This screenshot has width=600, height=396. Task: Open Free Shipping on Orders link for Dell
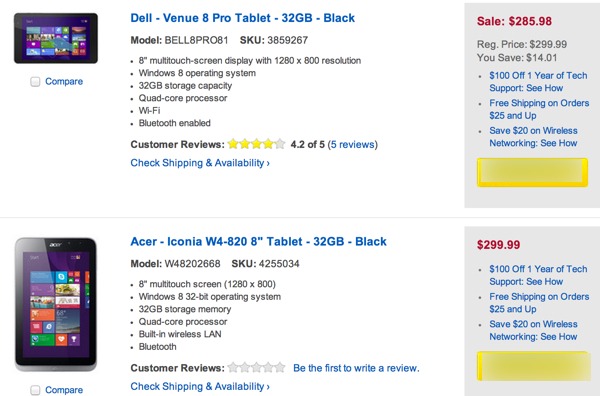click(539, 109)
